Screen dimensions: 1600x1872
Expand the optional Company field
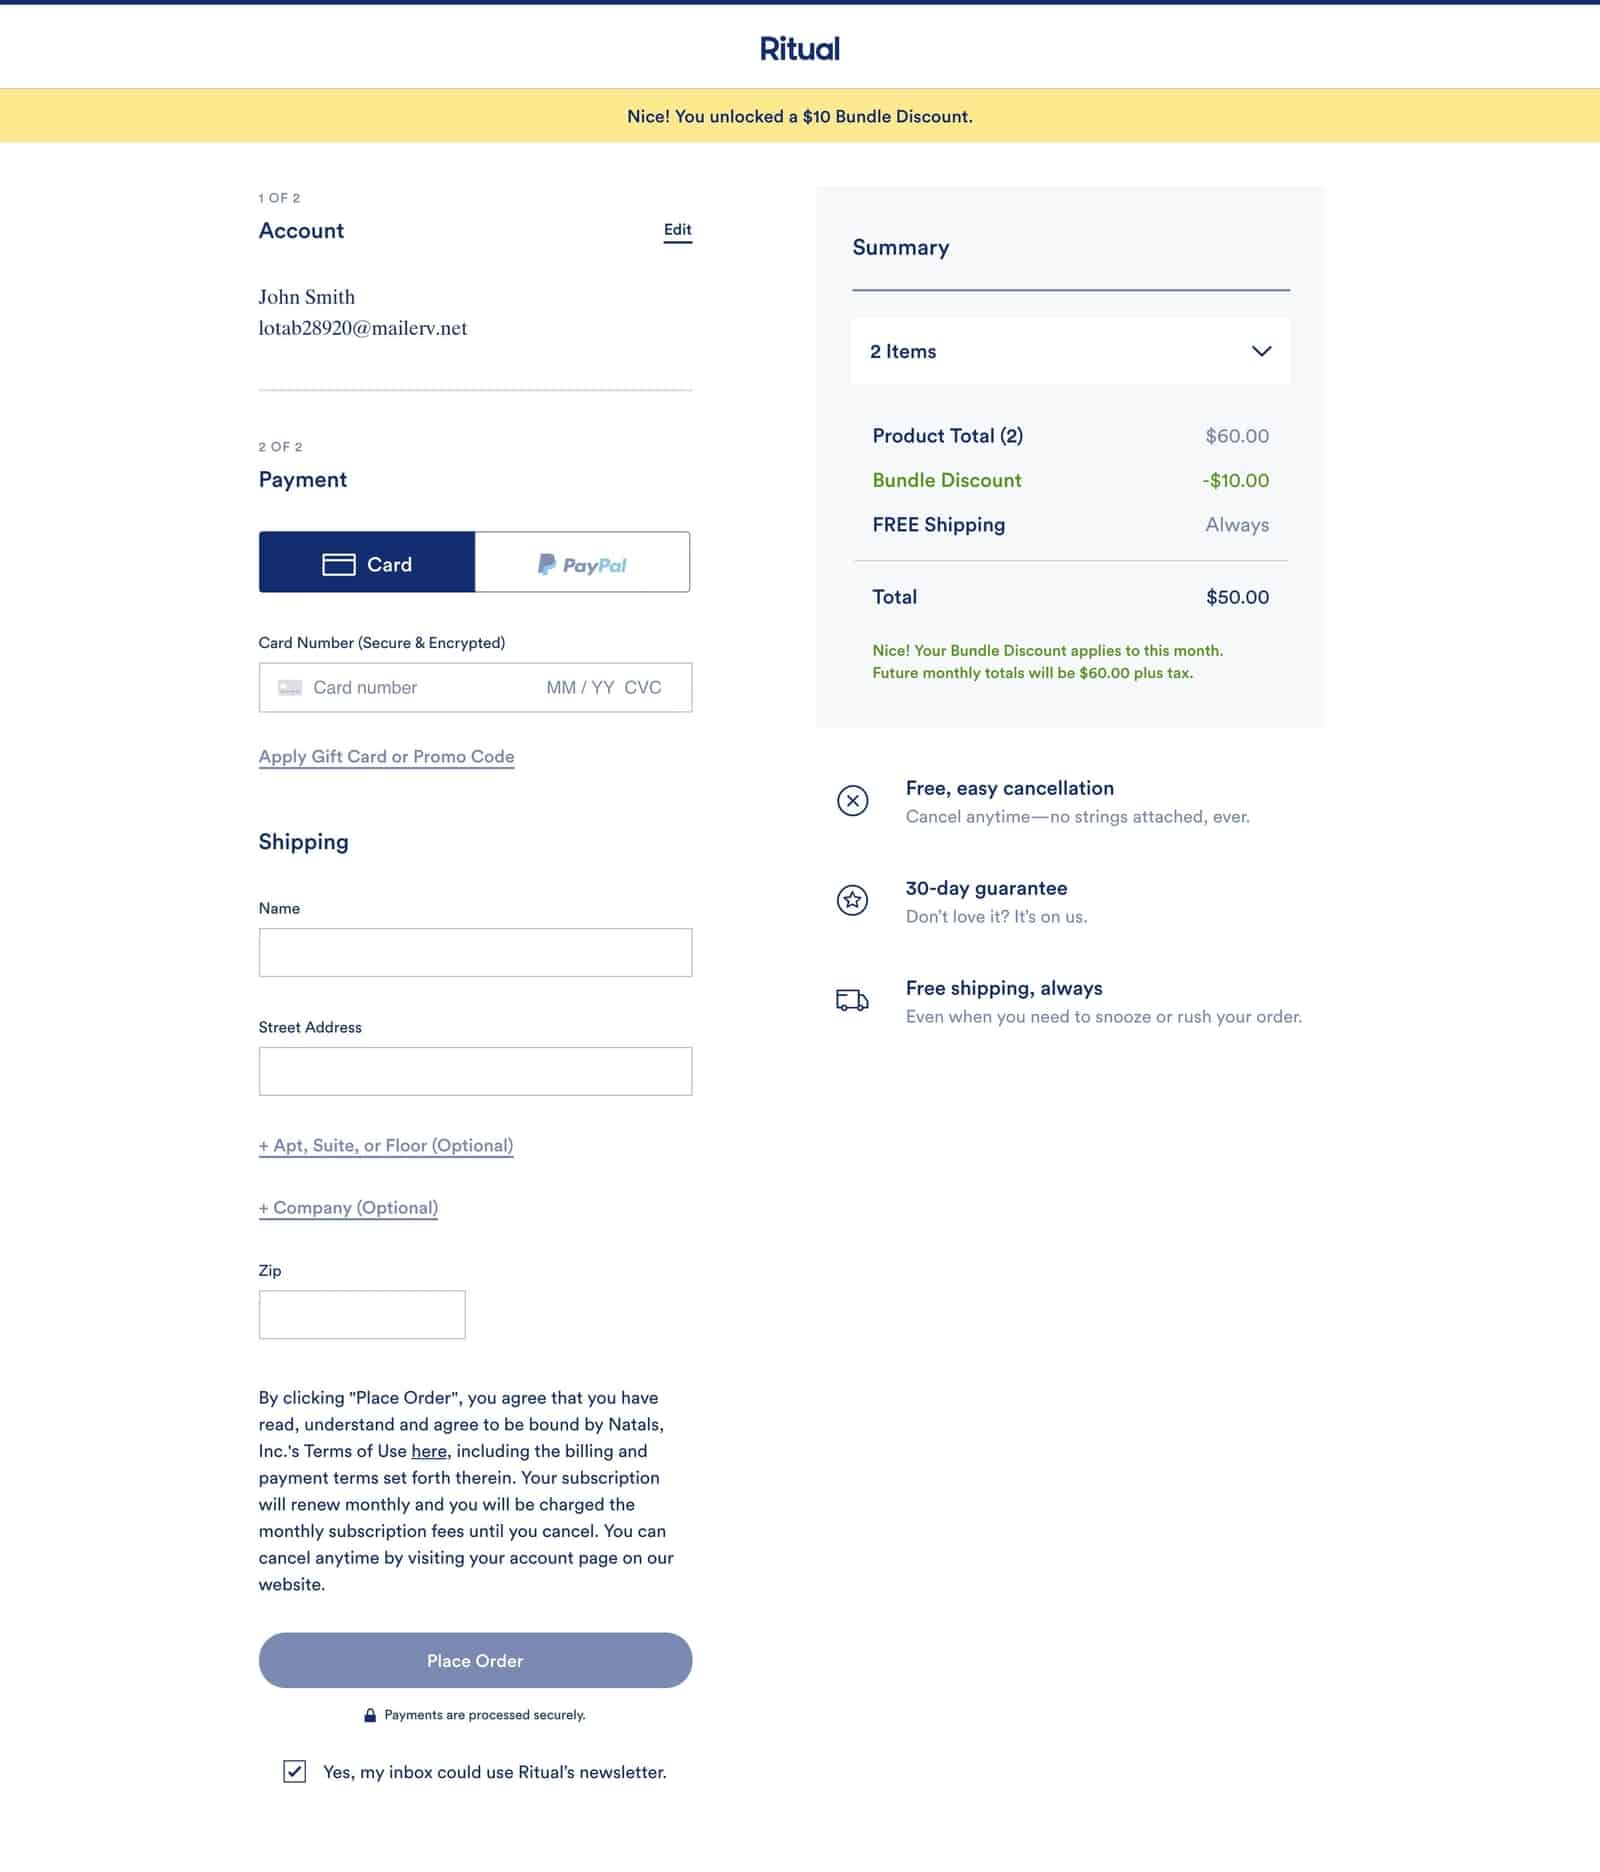[x=347, y=1208]
